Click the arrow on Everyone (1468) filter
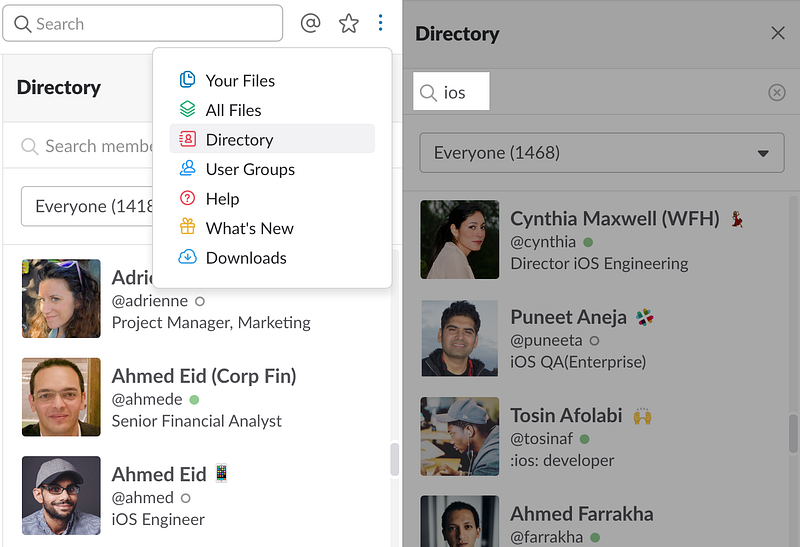 [763, 153]
